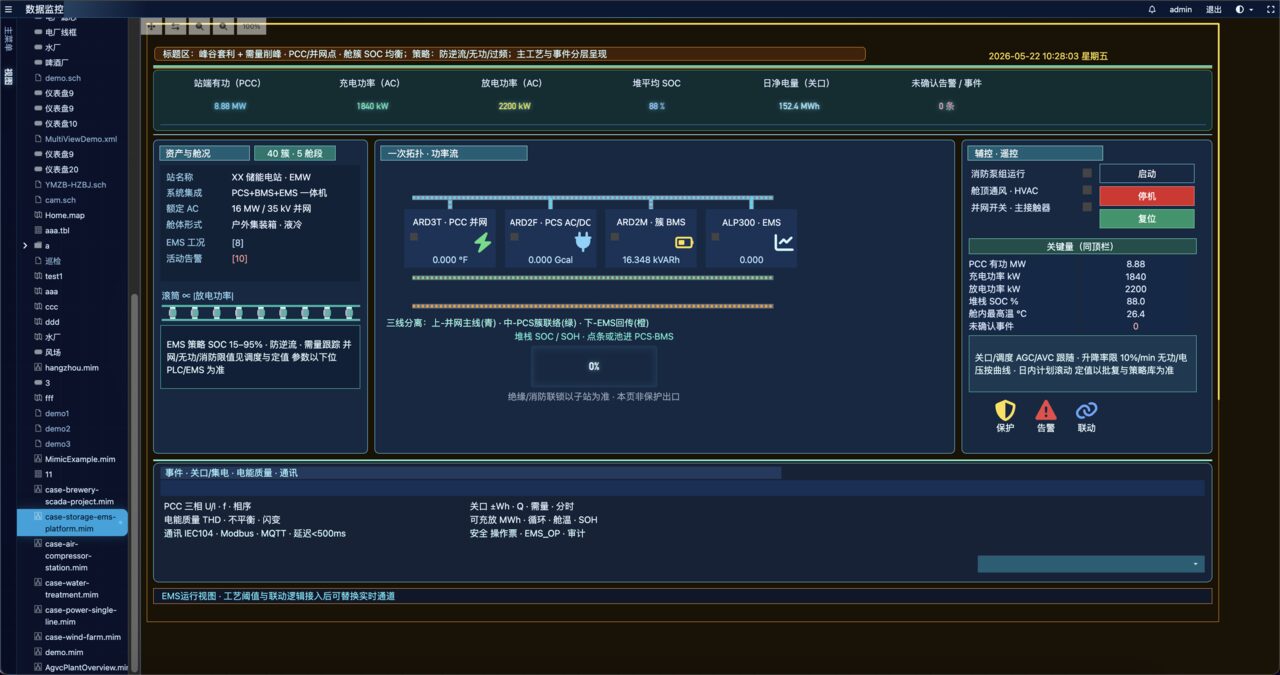Viewport: 1280px width, 675px height.
Task: Select the pan/move tool in canvas toolbar
Action: 153,27
